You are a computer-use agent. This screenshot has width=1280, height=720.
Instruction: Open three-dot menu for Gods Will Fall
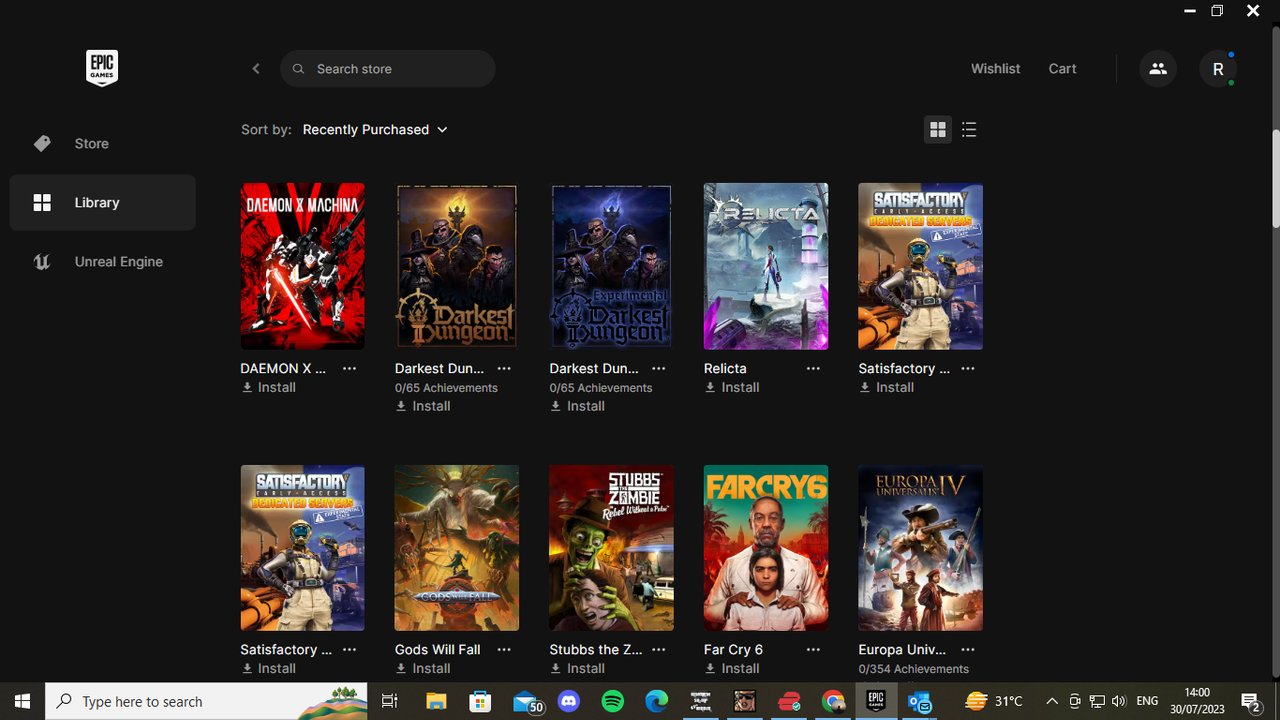(x=504, y=649)
